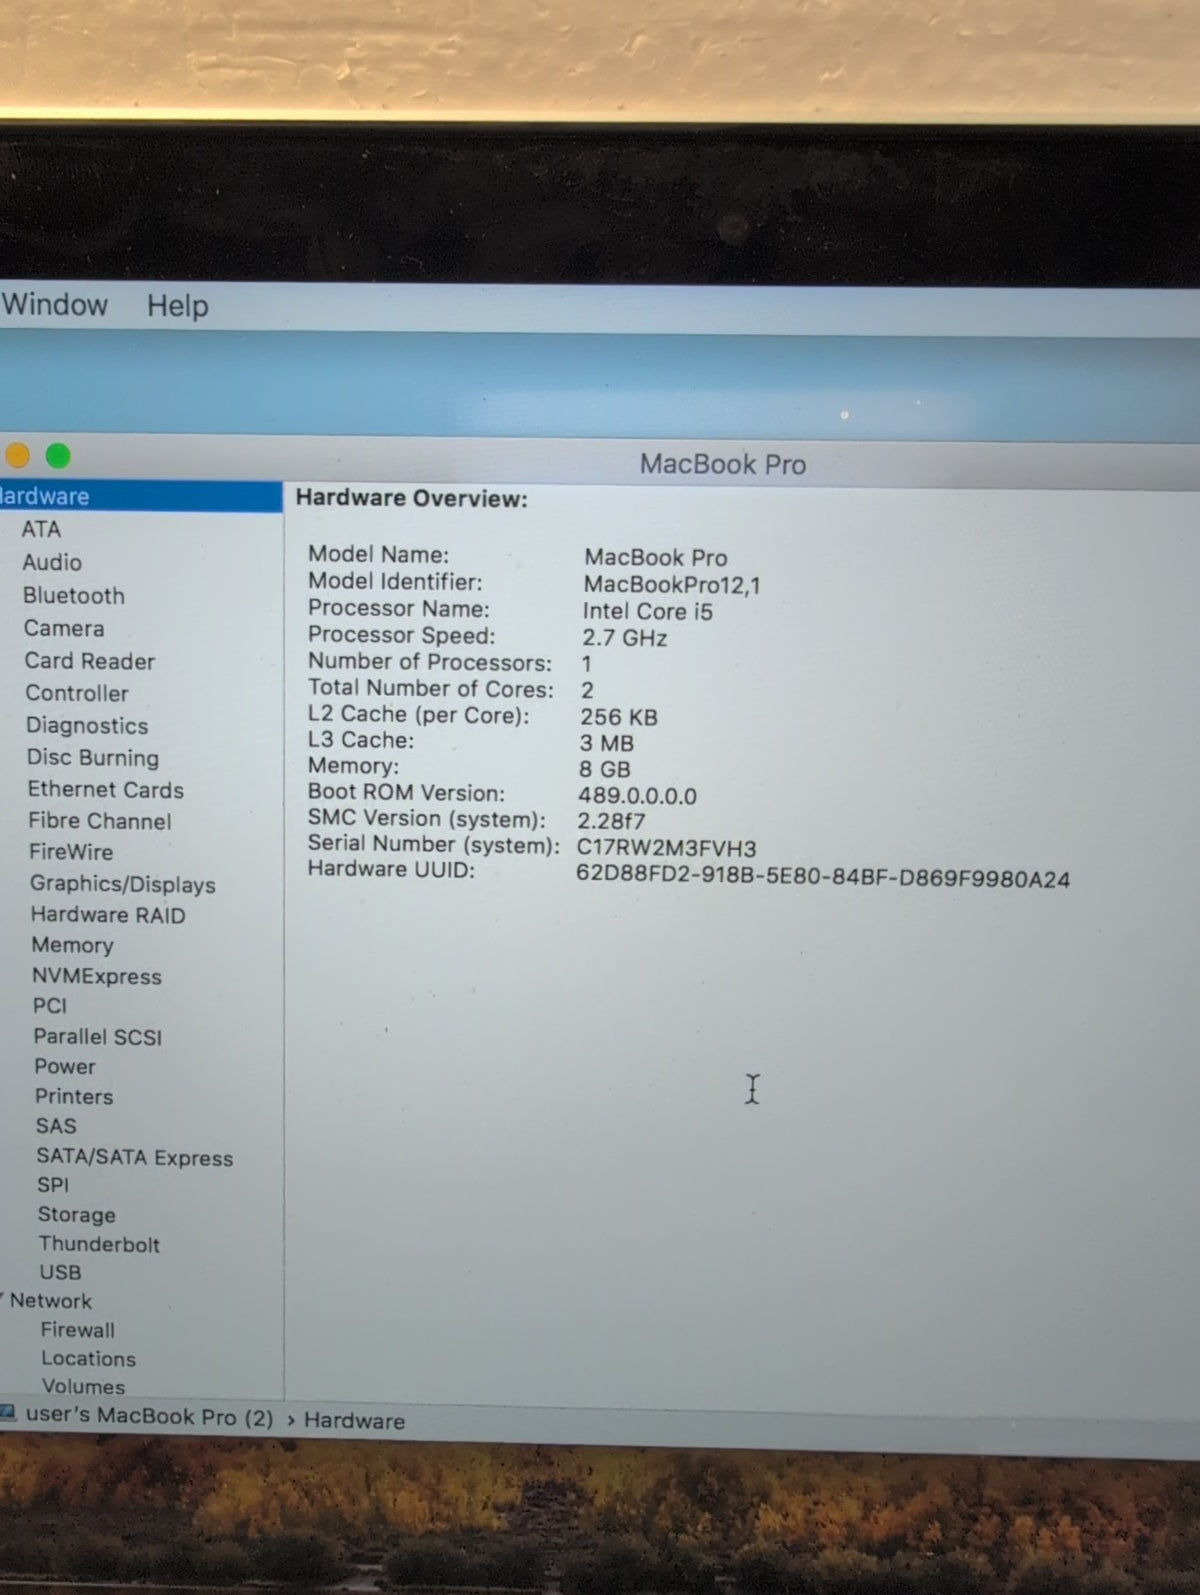Select Bluetooth in the sidebar
The image size is (1200, 1595).
[x=74, y=595]
